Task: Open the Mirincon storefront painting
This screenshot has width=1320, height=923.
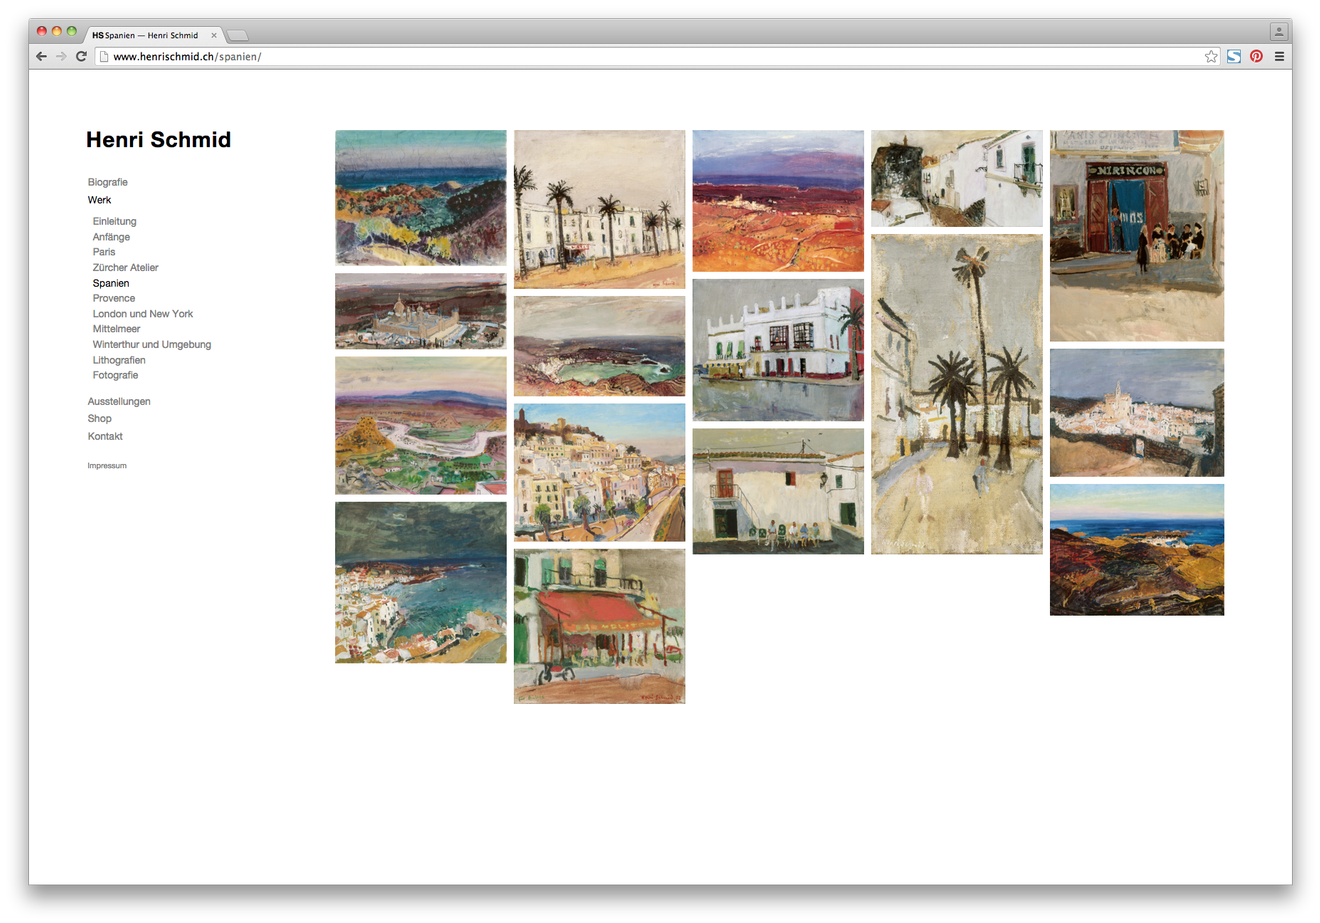Action: [x=1136, y=236]
